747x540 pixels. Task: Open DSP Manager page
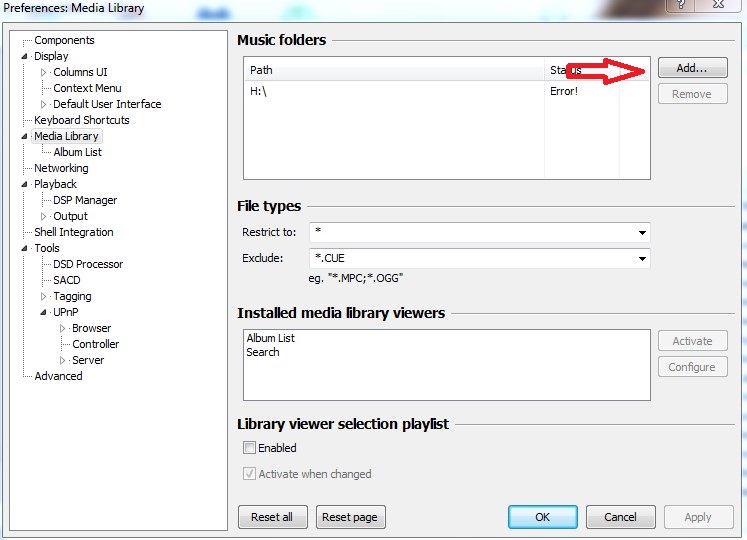85,200
